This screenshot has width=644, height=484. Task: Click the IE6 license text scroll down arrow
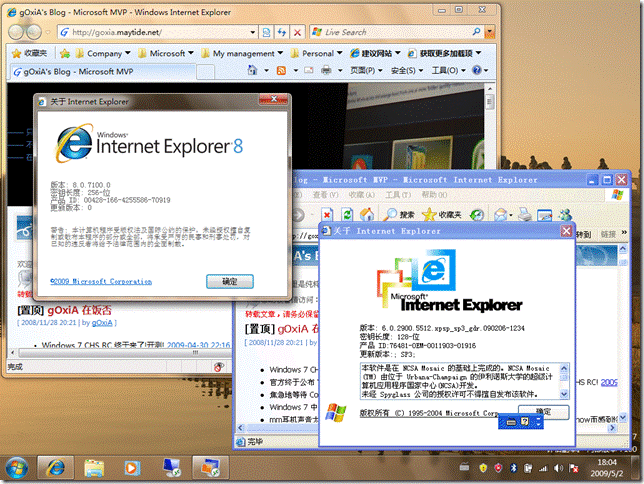click(564, 394)
